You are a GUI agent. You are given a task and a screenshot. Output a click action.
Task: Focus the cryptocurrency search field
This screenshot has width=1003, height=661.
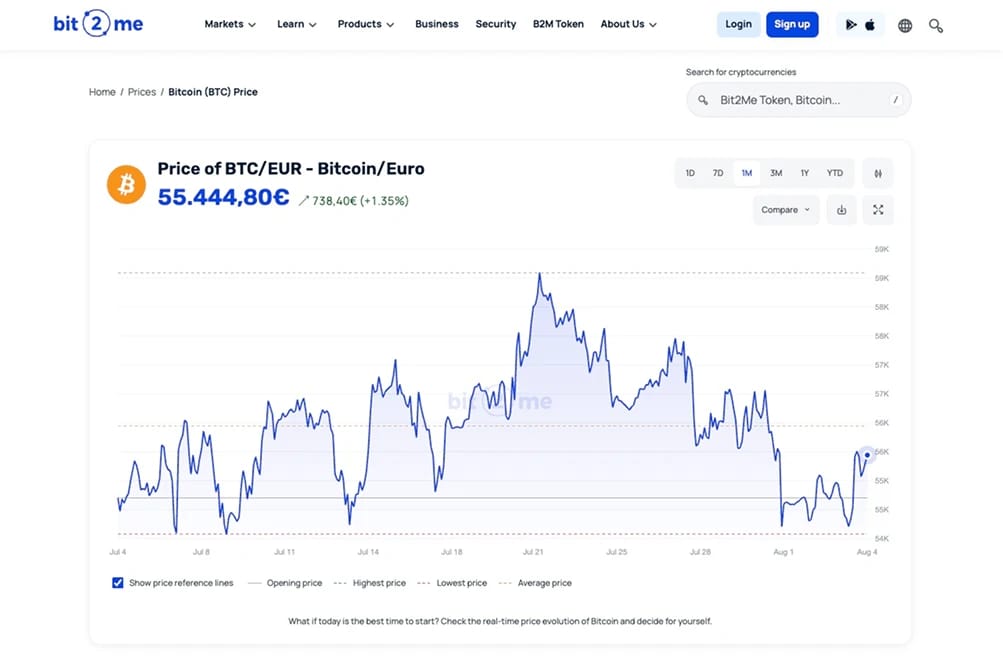[x=798, y=100]
